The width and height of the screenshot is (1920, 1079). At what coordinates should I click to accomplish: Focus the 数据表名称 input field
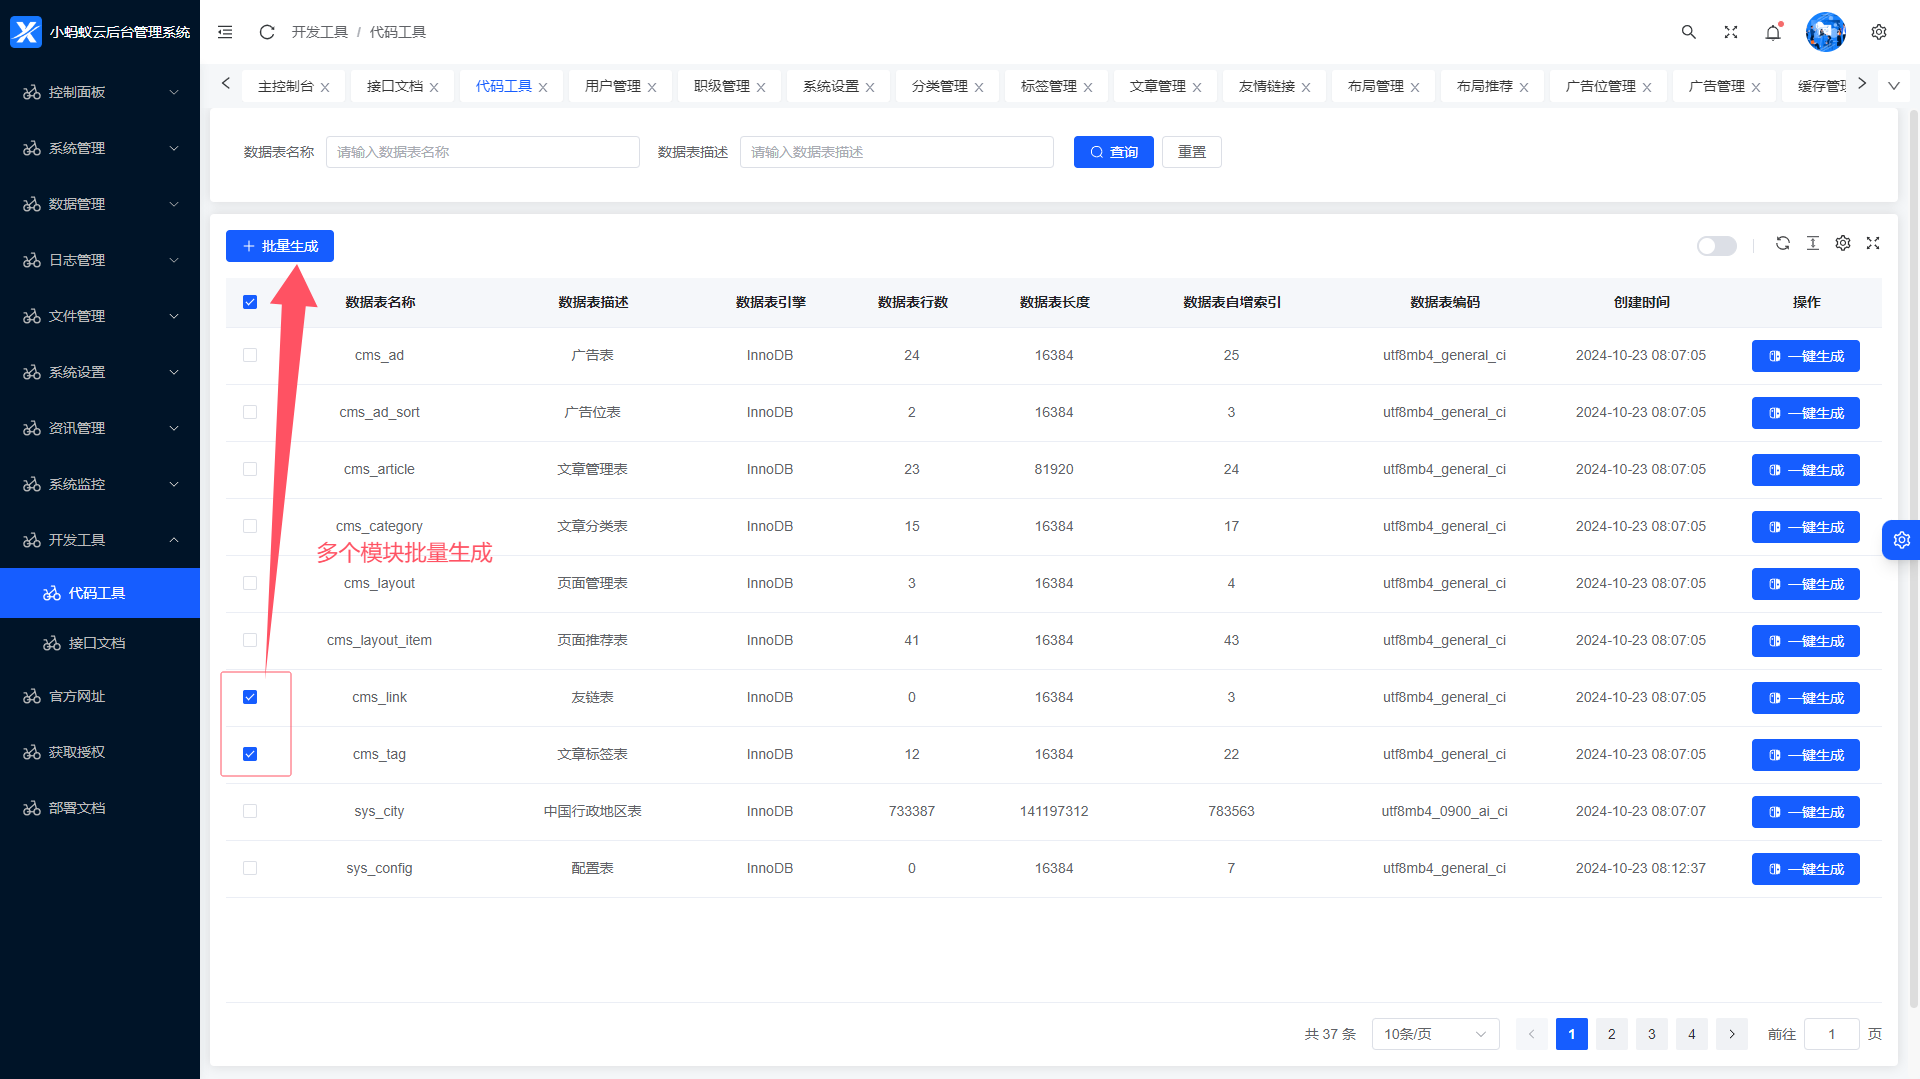(482, 152)
